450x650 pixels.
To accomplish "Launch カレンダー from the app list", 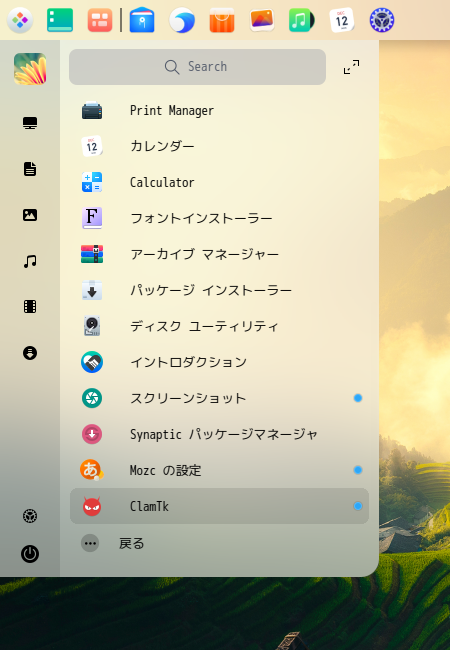I will [x=219, y=146].
